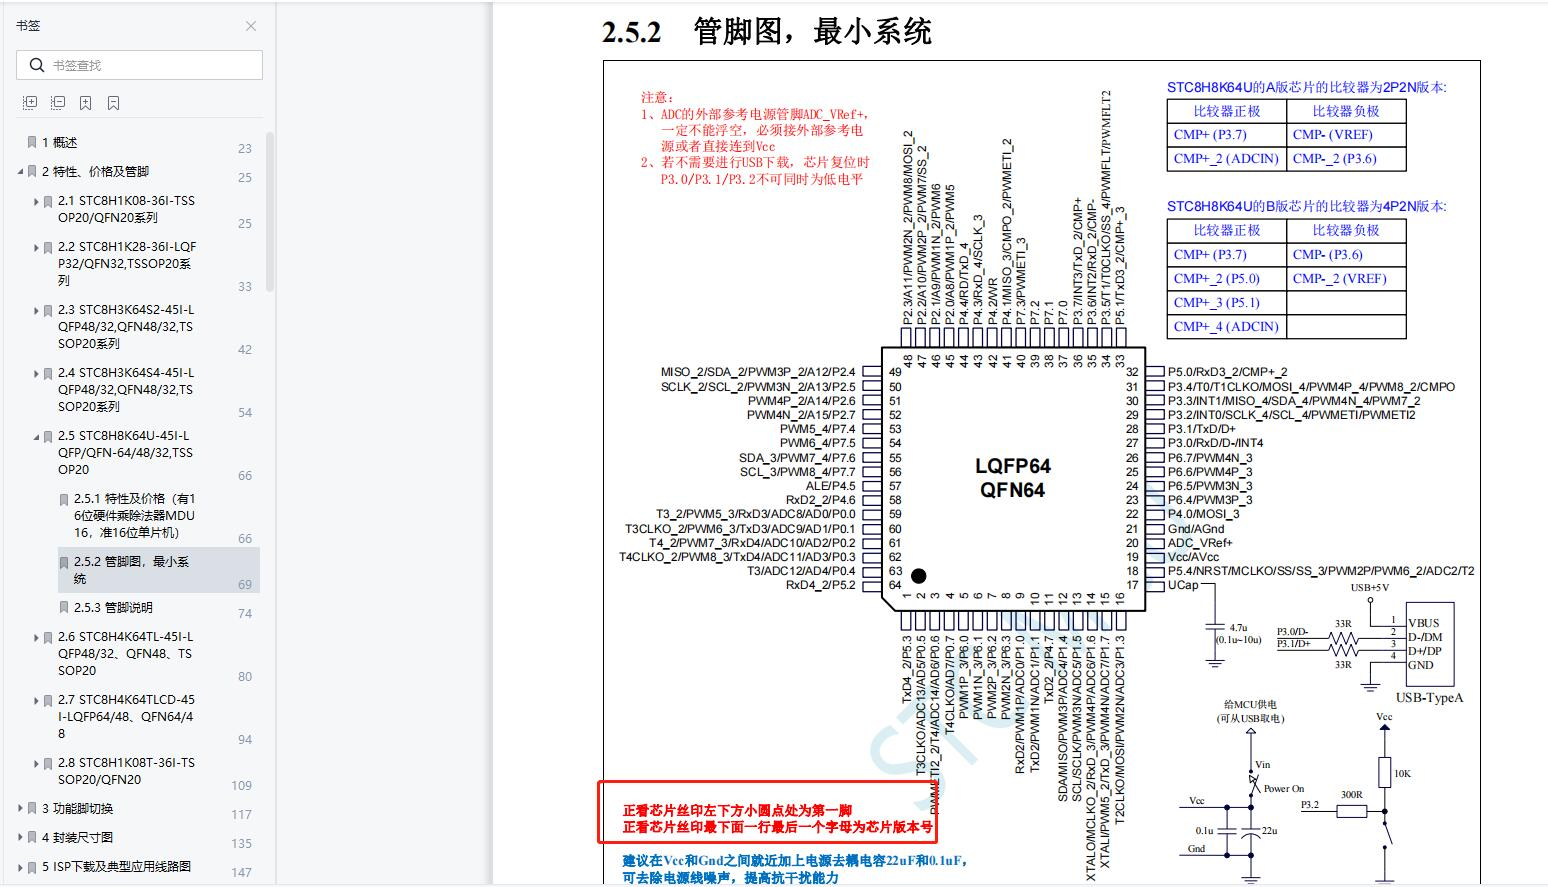Expand the 2.3 STC8H3K64S2 bookmark arrow
1548x887 pixels.
[37, 310]
